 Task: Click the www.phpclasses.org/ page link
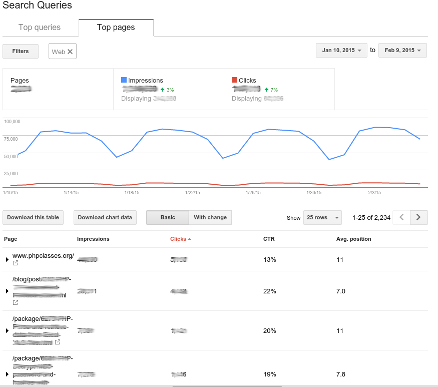43,256
